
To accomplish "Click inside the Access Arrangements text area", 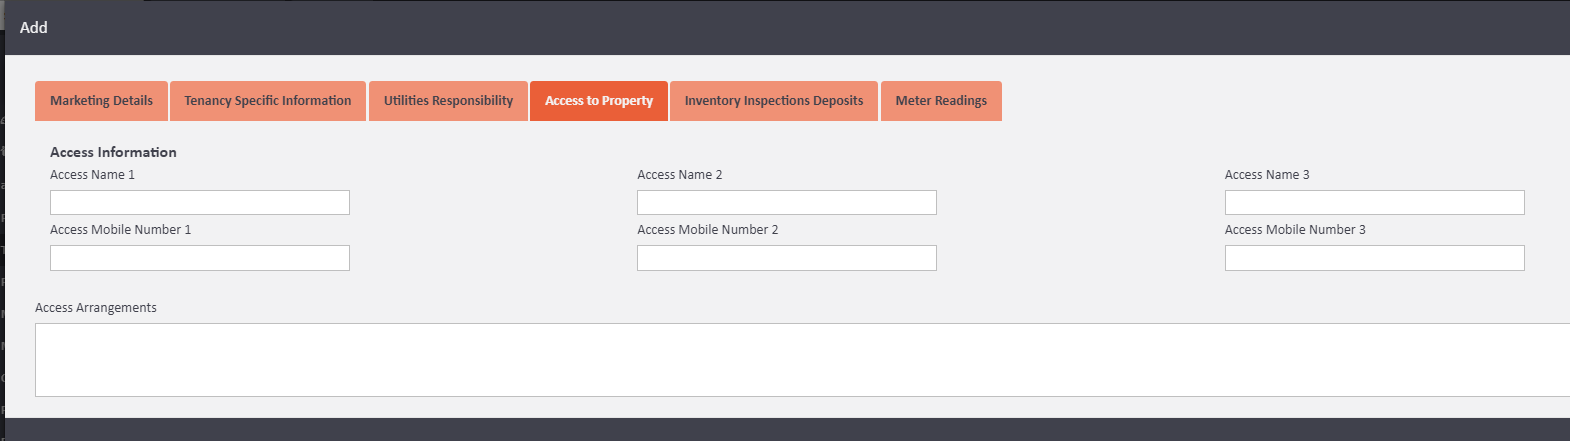I will [802, 360].
